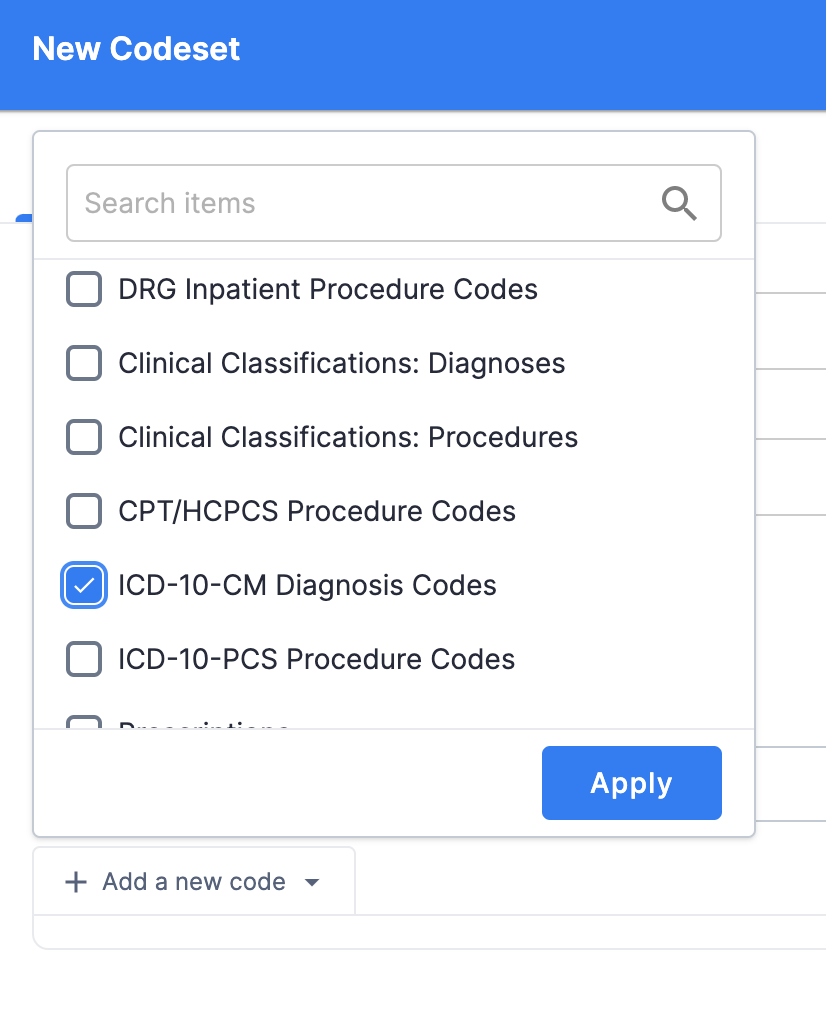Open the Add a new code dropdown
Image resolution: width=826 pixels, height=1022 pixels.
pos(194,882)
